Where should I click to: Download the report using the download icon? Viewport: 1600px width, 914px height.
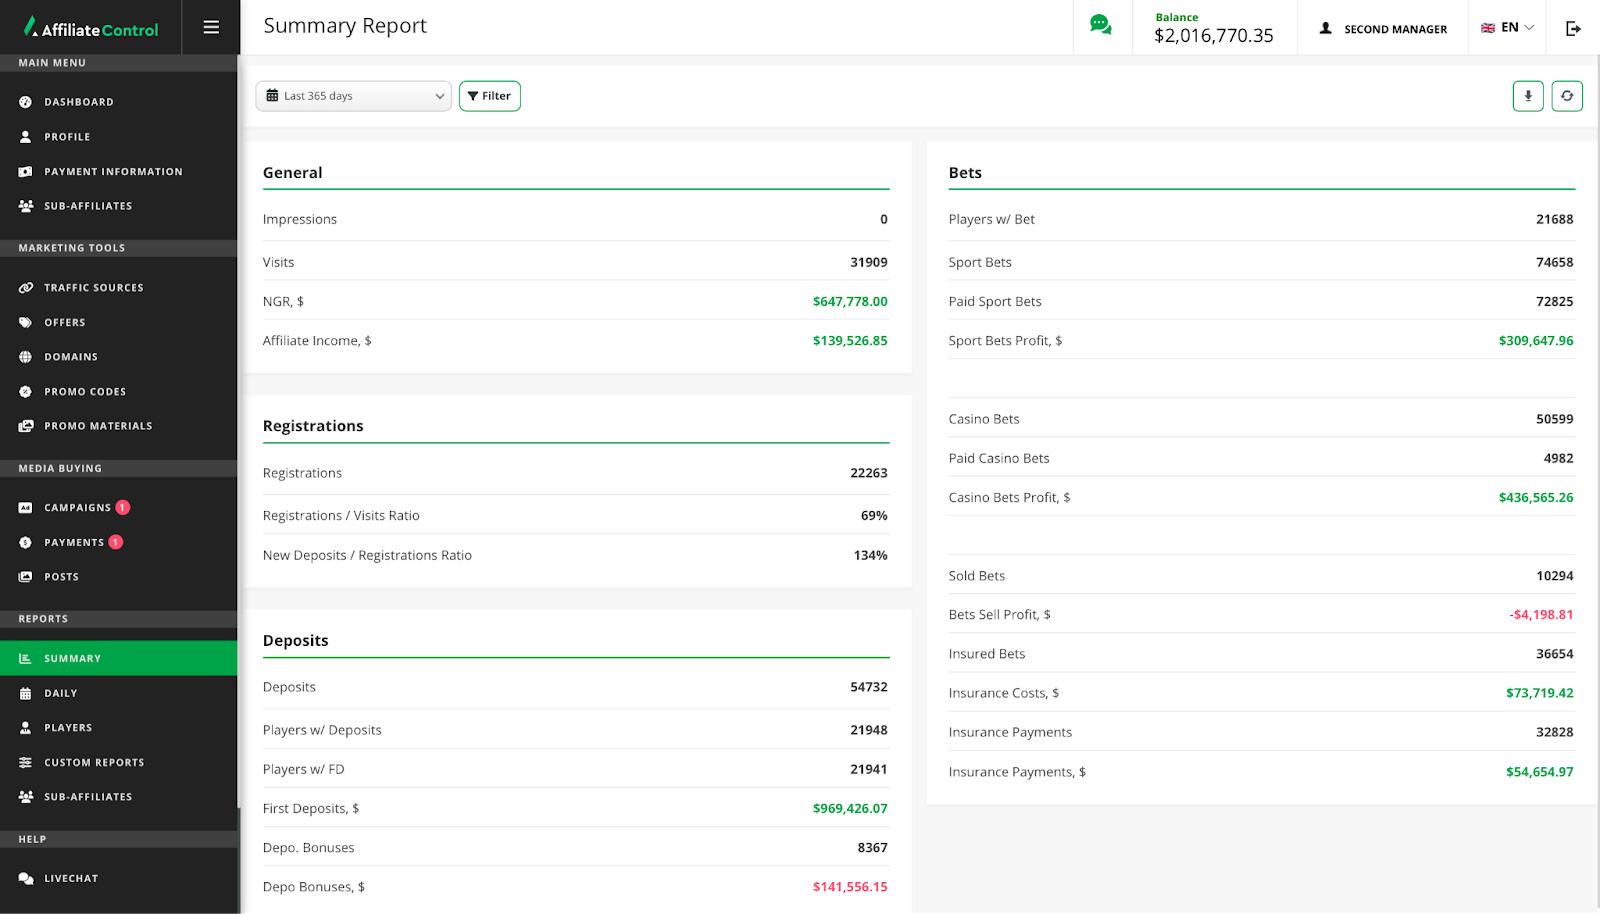click(1528, 96)
